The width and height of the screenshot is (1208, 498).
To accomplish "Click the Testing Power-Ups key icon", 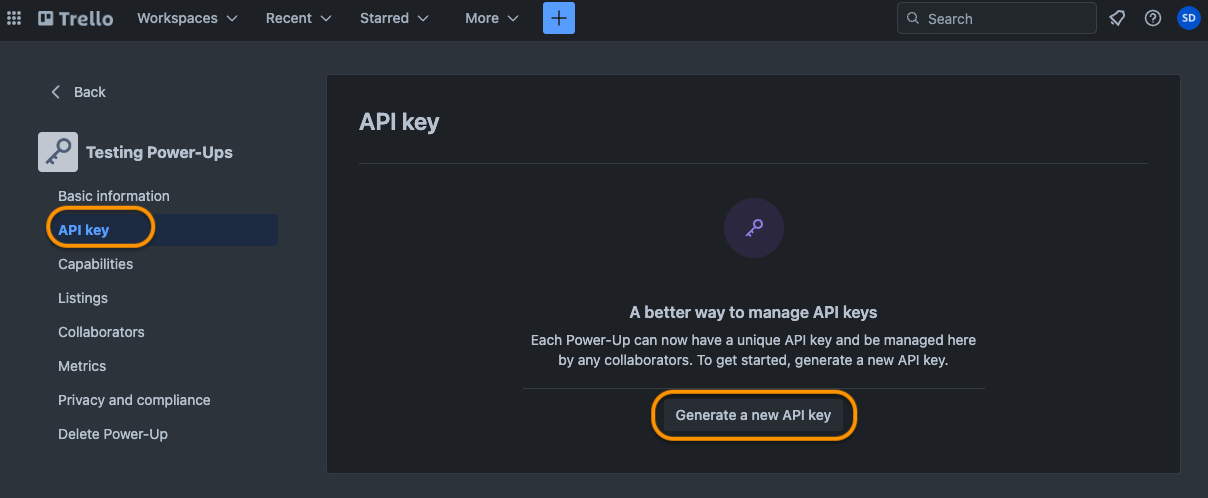I will tap(58, 152).
